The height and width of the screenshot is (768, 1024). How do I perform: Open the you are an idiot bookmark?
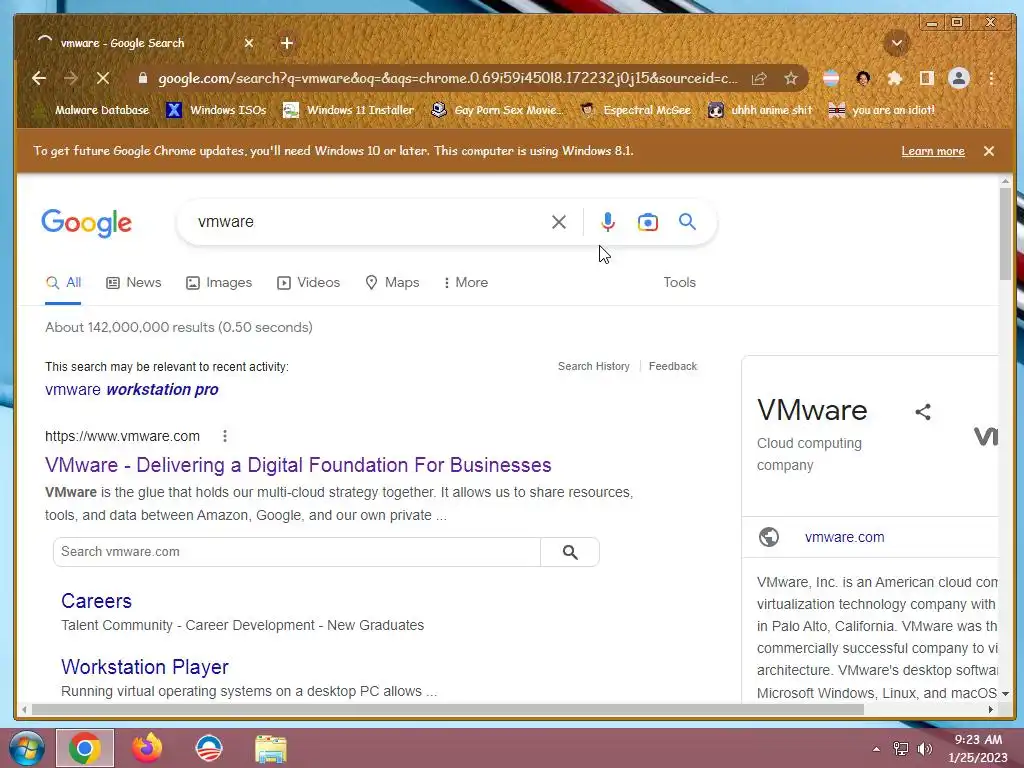pyautogui.click(x=882, y=110)
